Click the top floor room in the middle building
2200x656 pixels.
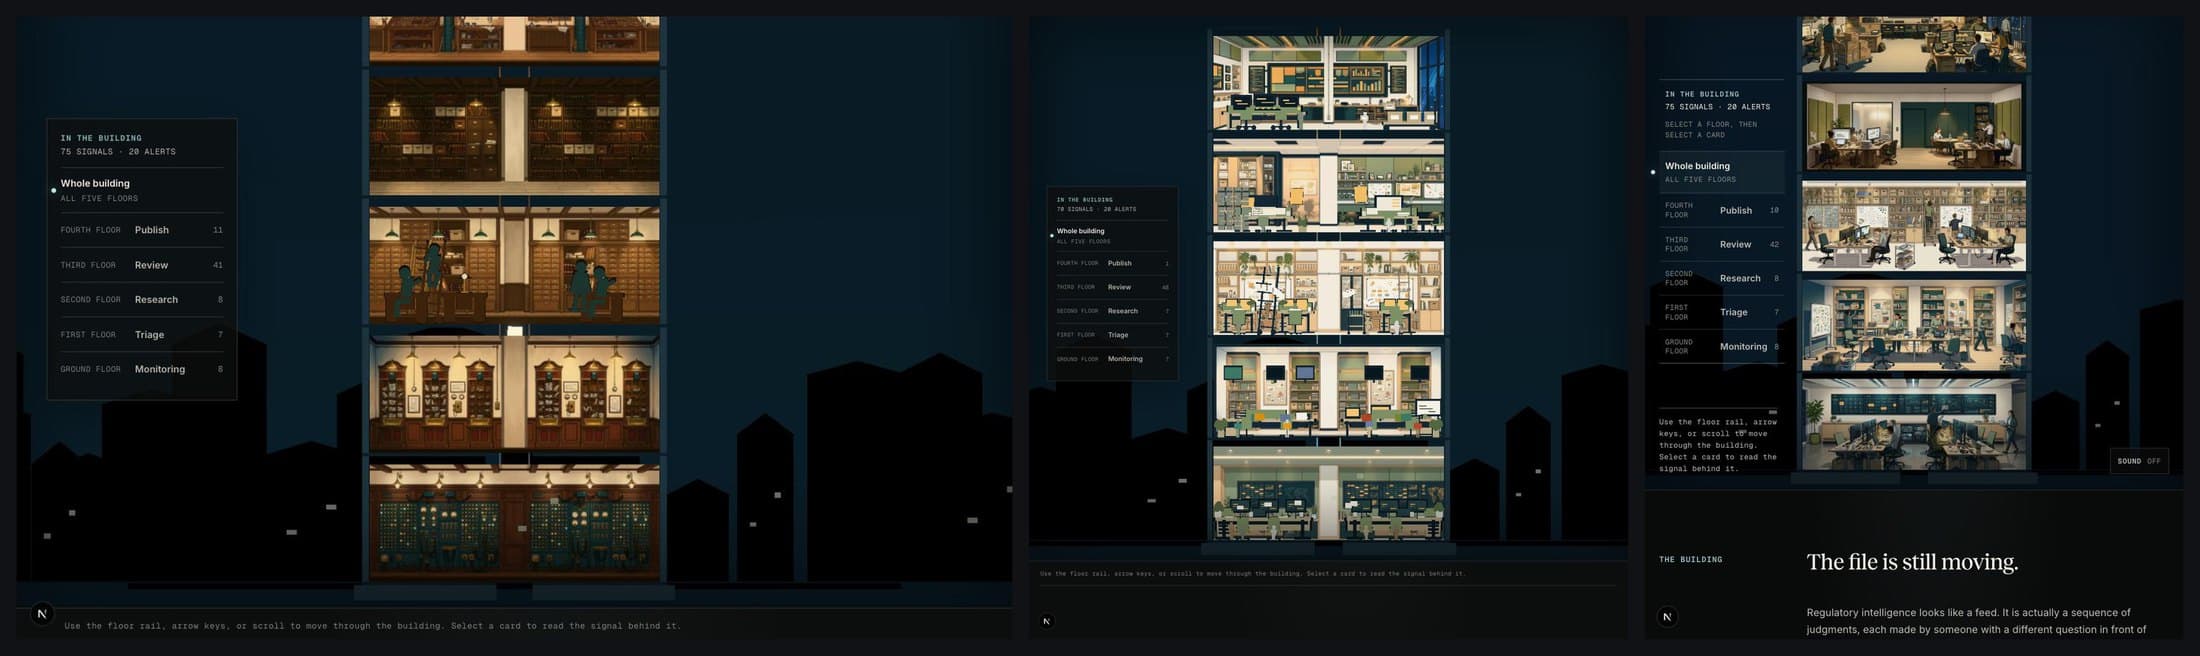(1328, 82)
